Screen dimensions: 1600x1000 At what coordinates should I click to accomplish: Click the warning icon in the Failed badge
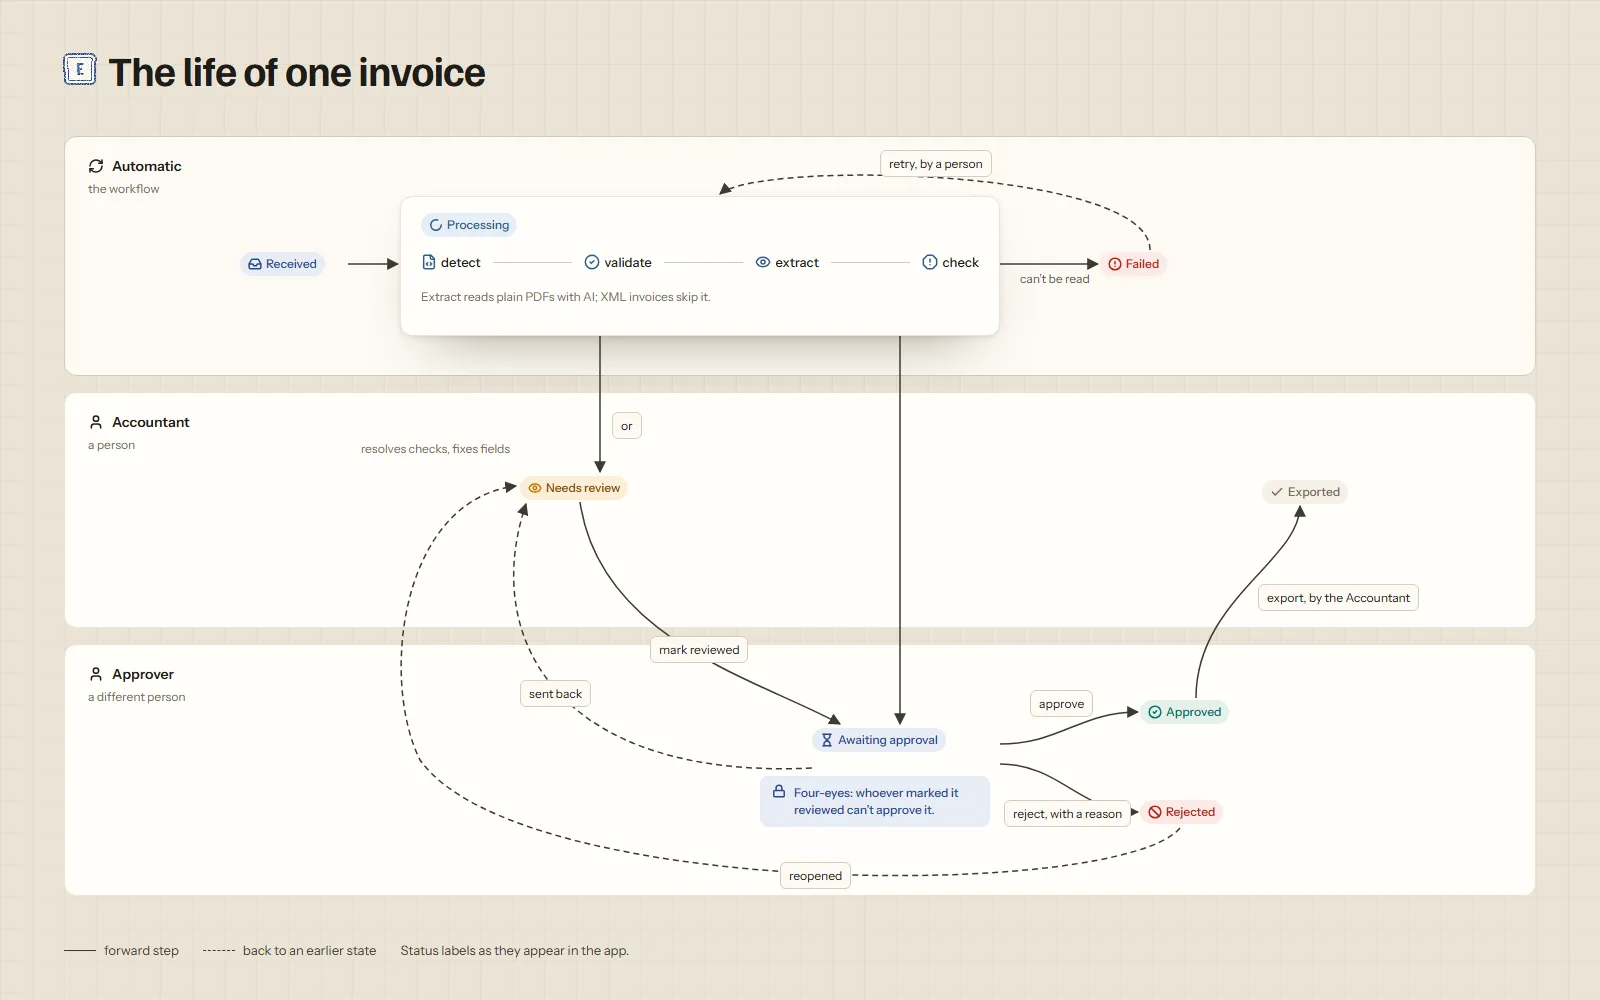pos(1115,264)
